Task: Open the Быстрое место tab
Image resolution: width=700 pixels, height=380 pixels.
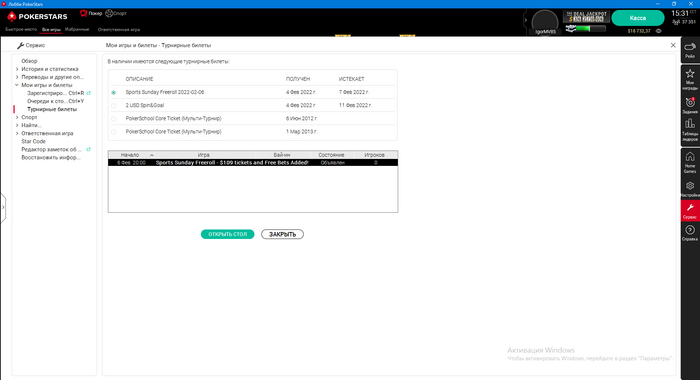Action: tap(21, 29)
